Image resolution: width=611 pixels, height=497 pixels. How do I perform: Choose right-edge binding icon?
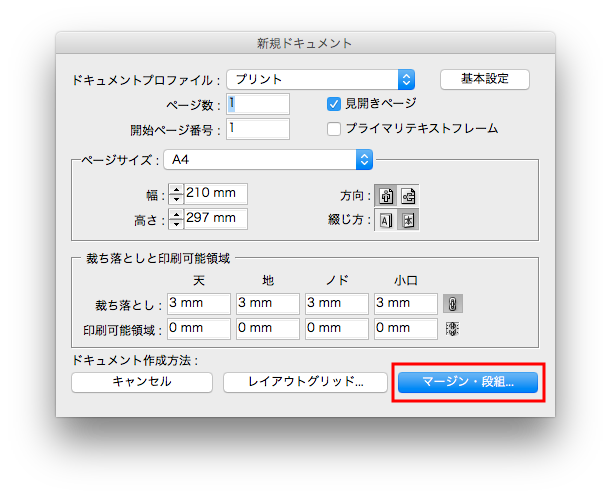408,220
